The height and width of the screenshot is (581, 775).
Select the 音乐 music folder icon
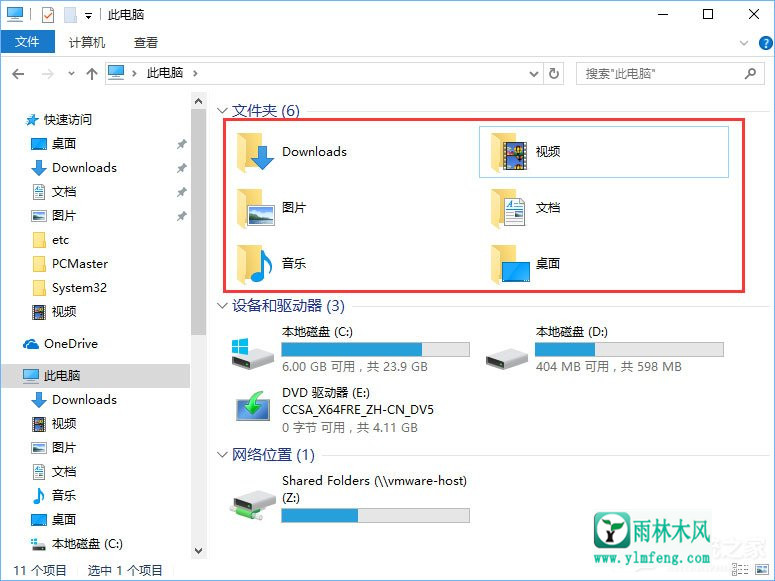(x=255, y=264)
